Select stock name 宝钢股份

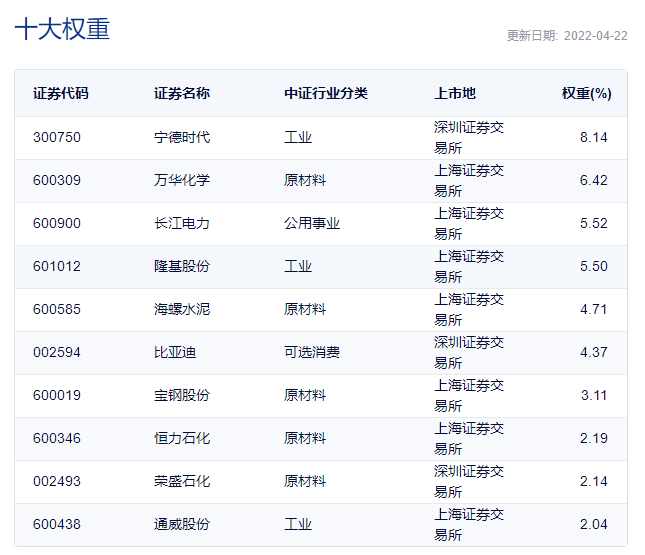tap(182, 395)
